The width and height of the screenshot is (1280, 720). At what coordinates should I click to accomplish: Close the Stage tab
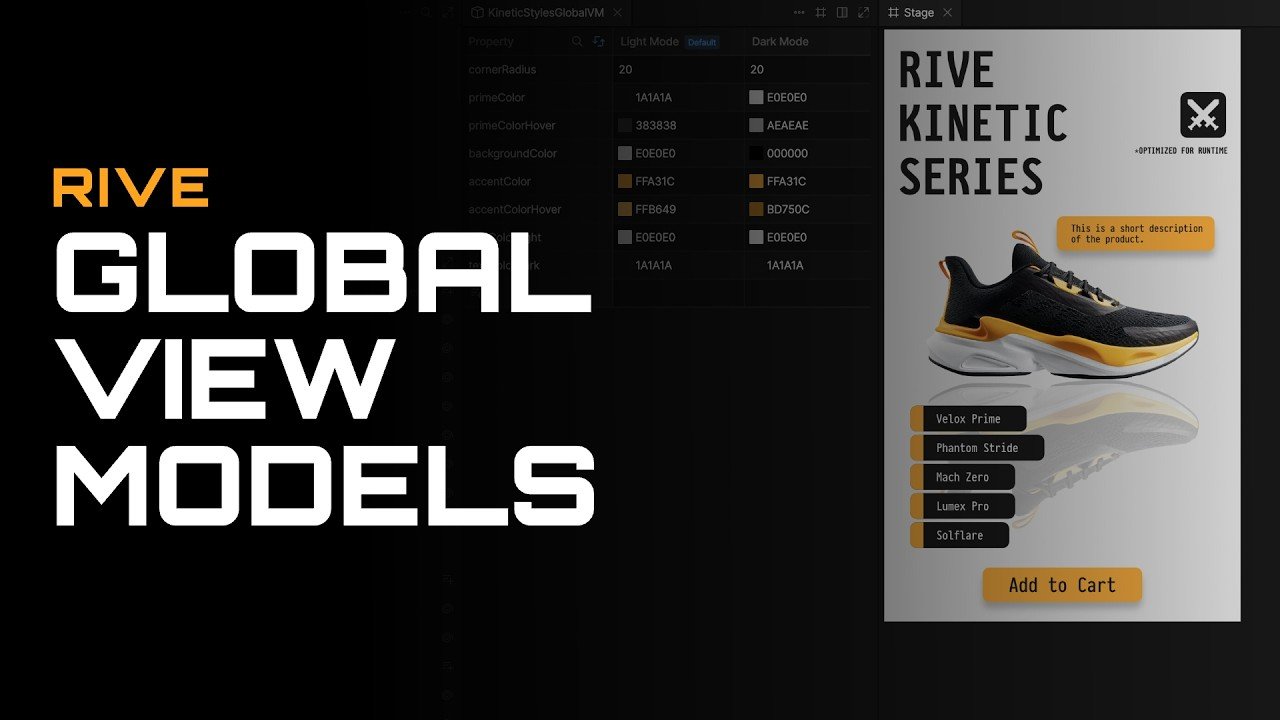[x=947, y=13]
